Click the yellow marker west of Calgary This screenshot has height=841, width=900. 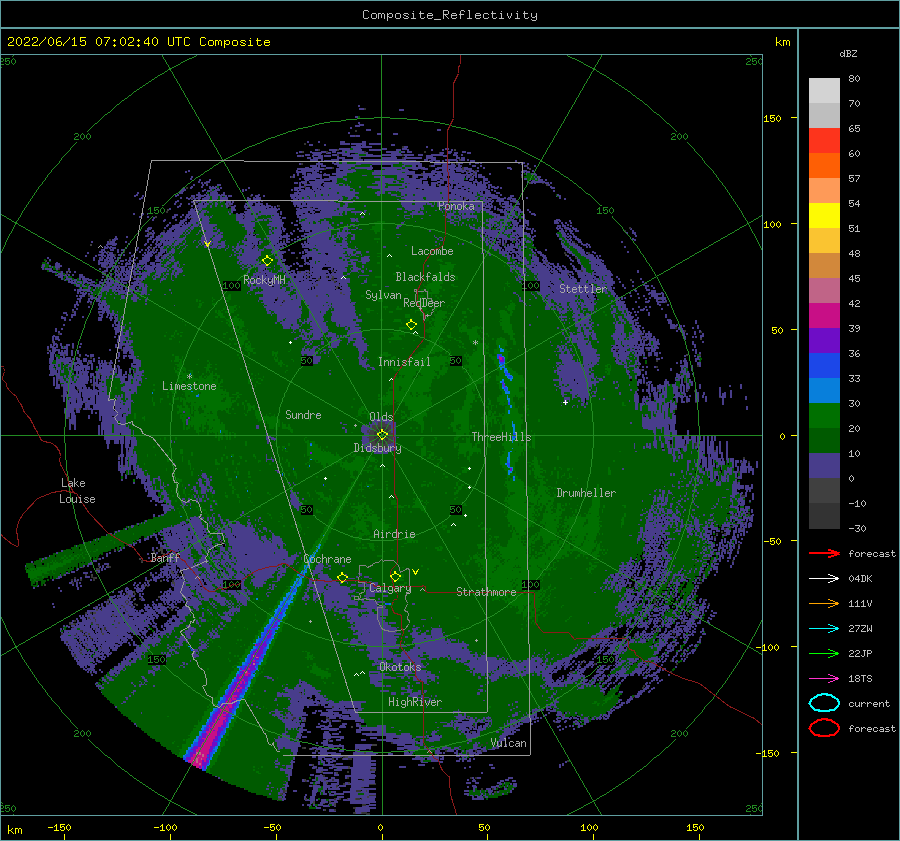click(x=343, y=577)
